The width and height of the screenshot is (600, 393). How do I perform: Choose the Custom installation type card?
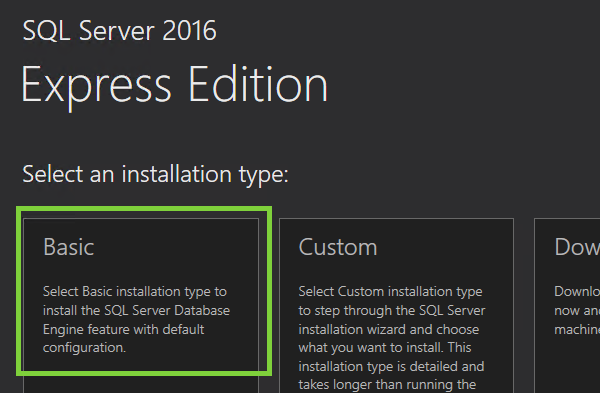[396, 305]
